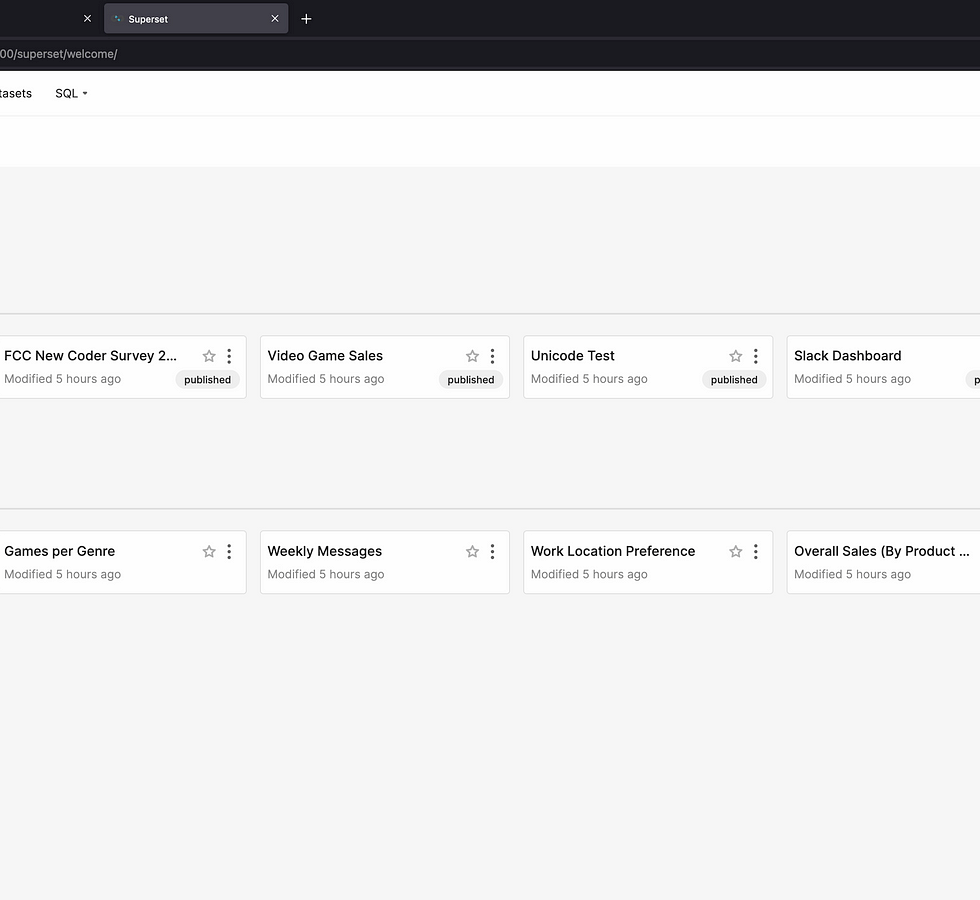
Task: Open three-dot menu on Unicode Test card
Action: point(756,356)
